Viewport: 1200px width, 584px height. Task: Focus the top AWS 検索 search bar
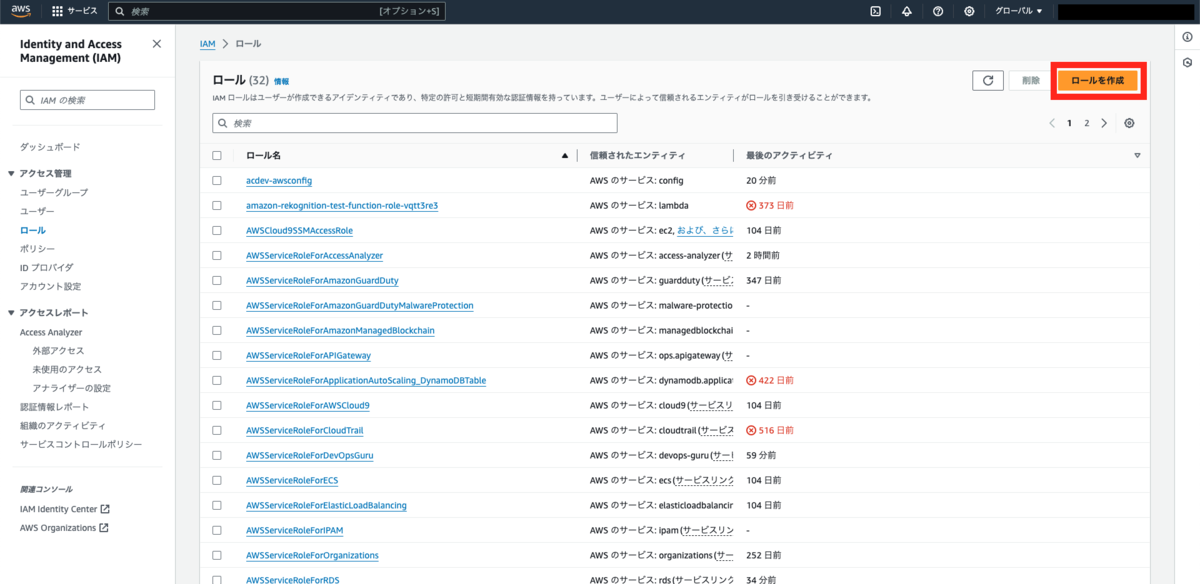point(276,11)
